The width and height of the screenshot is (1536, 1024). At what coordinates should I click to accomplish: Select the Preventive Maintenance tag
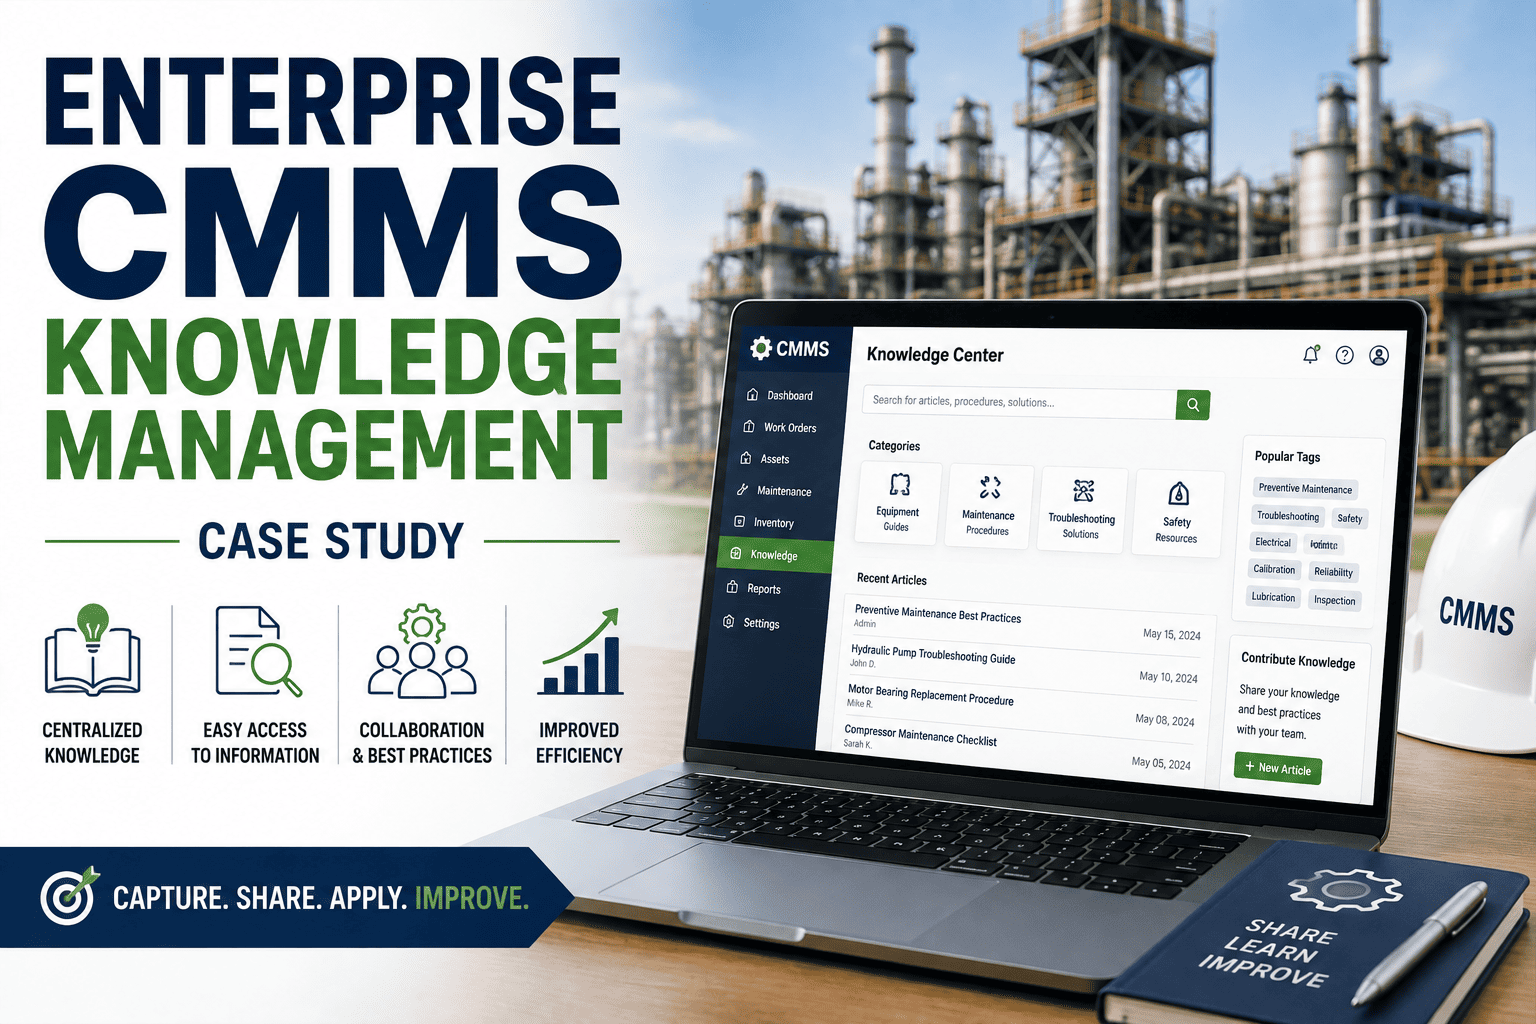point(1305,488)
